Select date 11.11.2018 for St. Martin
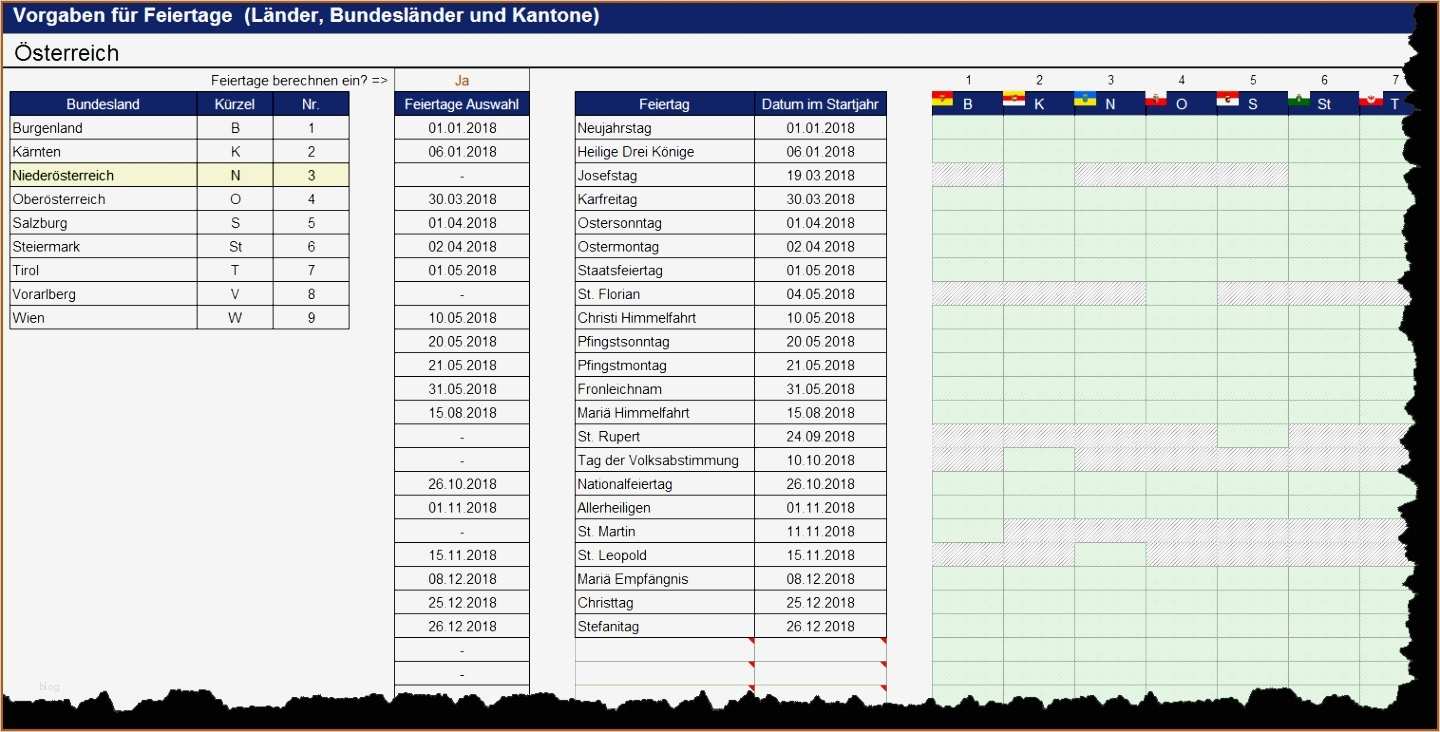 point(820,531)
